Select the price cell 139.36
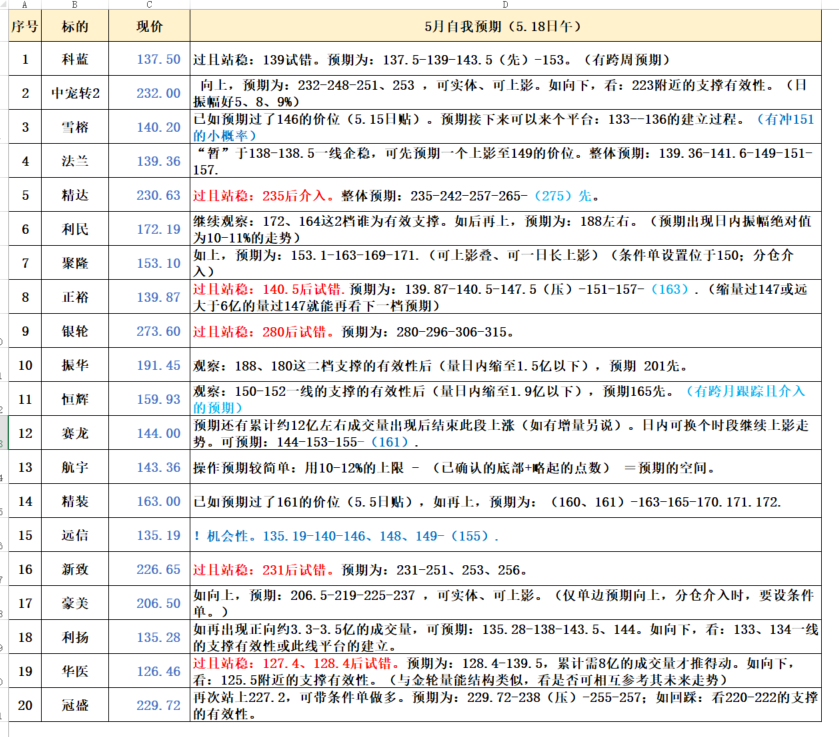The image size is (839, 737). coord(149,161)
